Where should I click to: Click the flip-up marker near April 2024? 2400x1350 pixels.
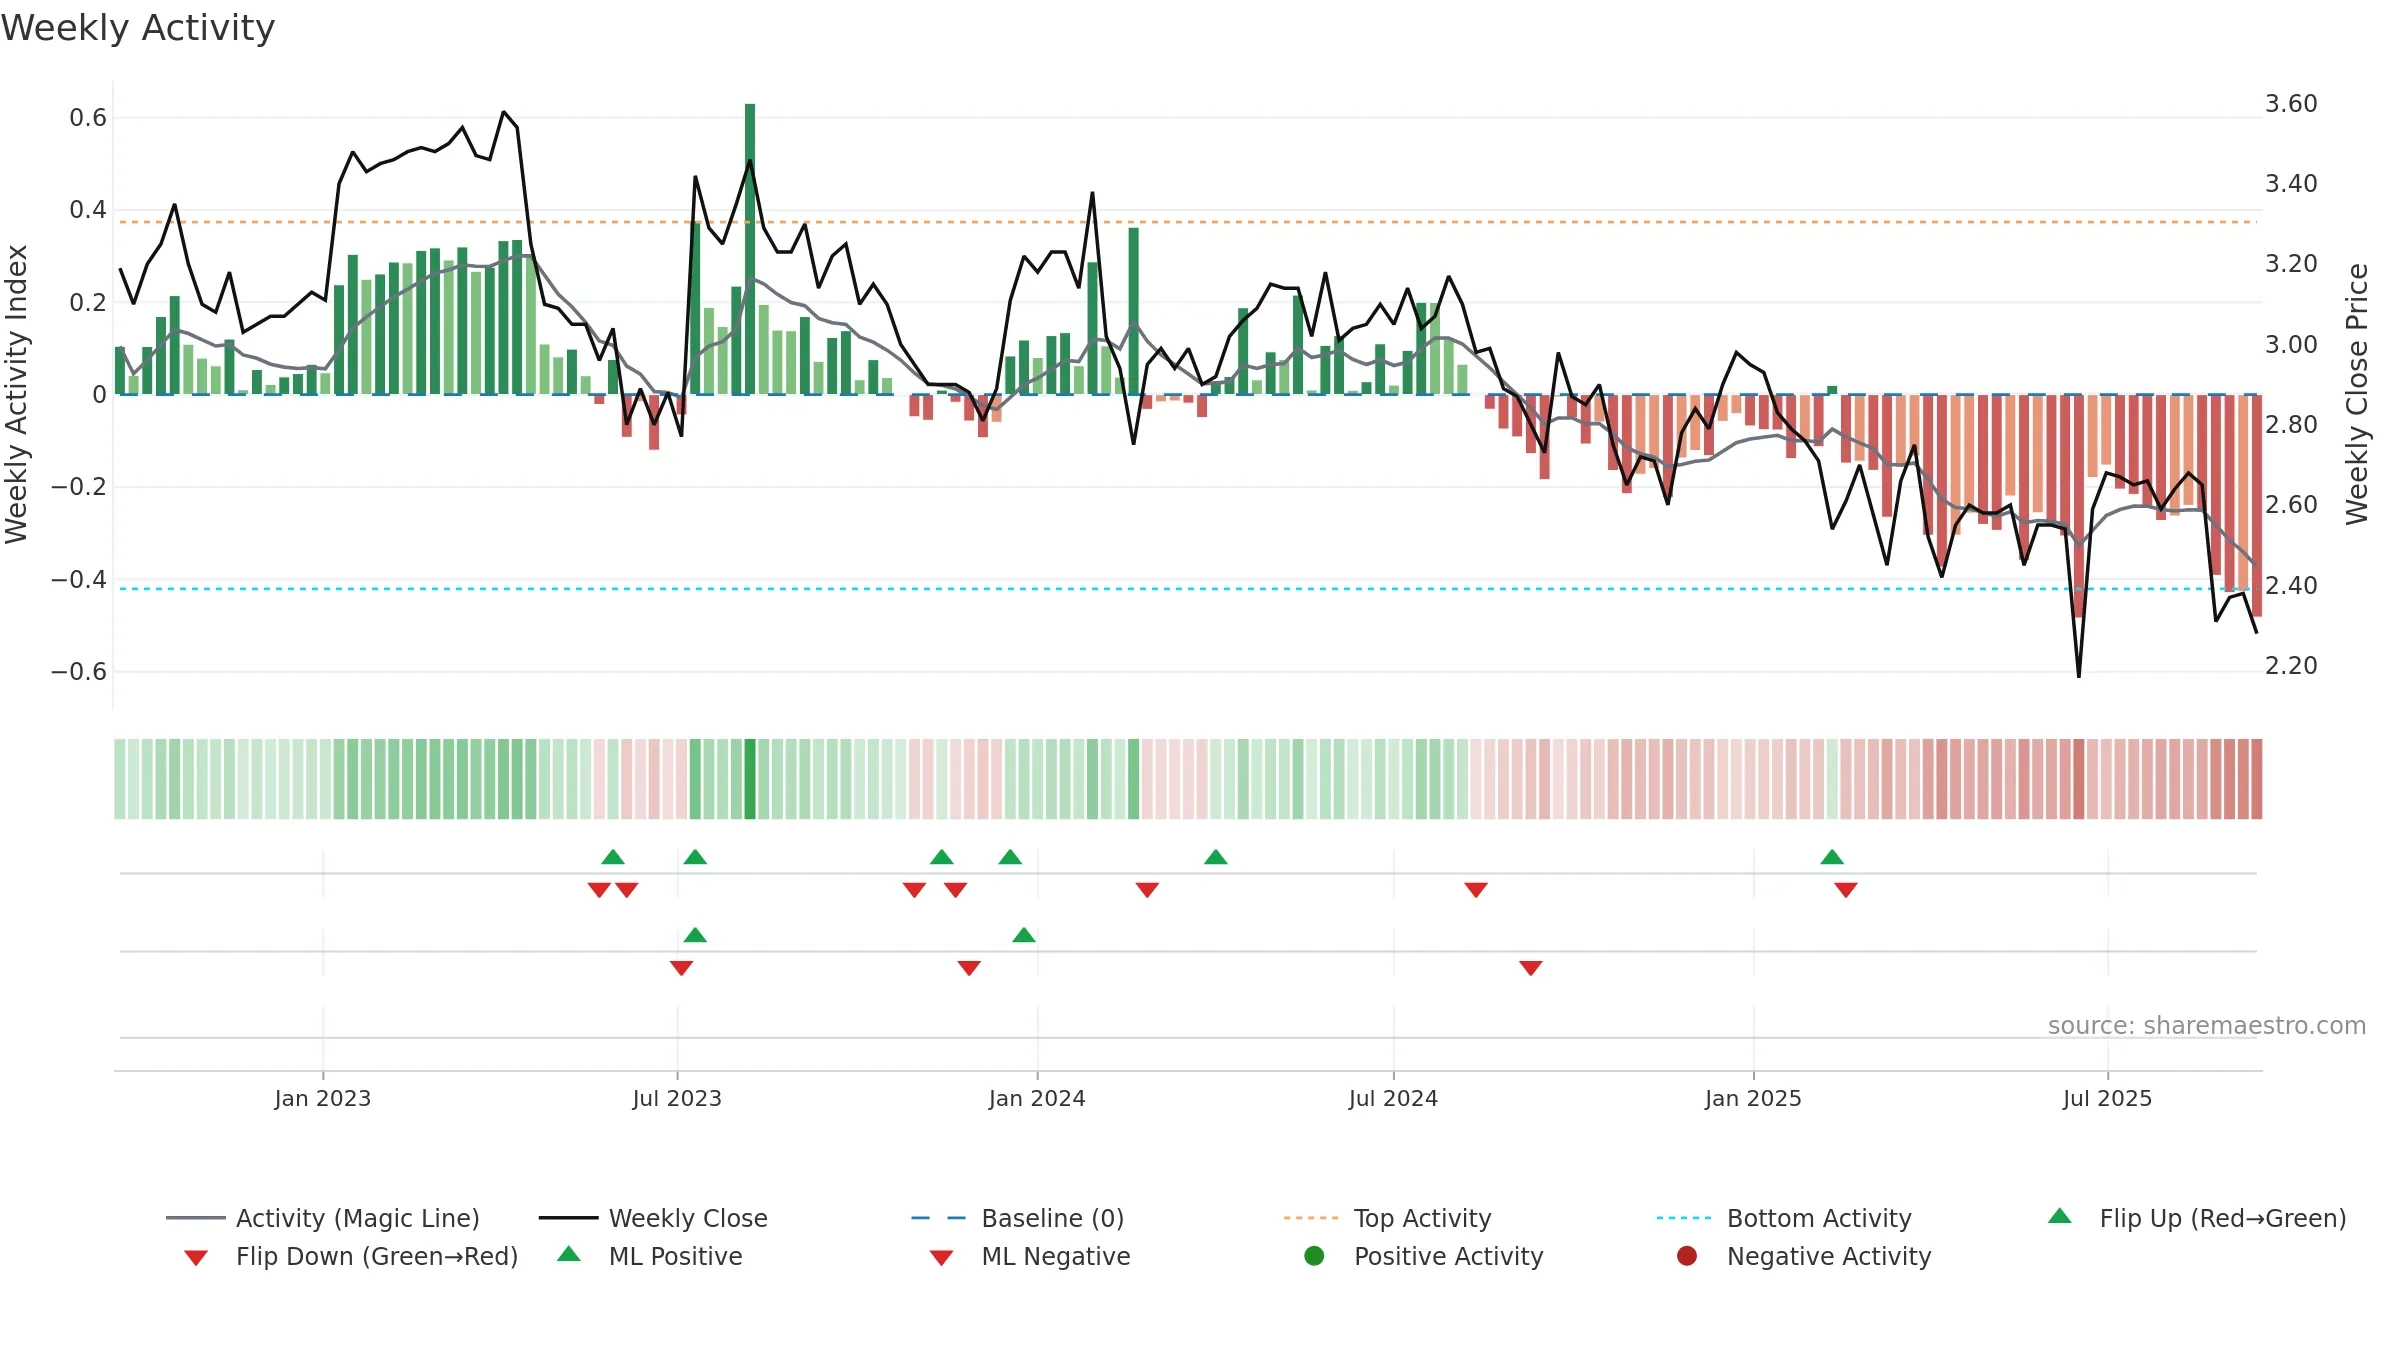coord(1216,857)
